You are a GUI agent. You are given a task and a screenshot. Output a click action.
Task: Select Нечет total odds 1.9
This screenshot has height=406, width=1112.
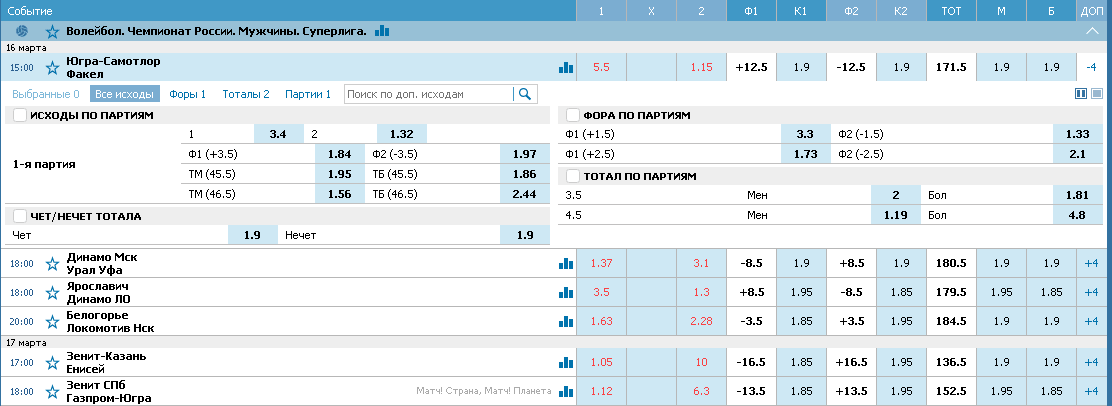point(525,235)
